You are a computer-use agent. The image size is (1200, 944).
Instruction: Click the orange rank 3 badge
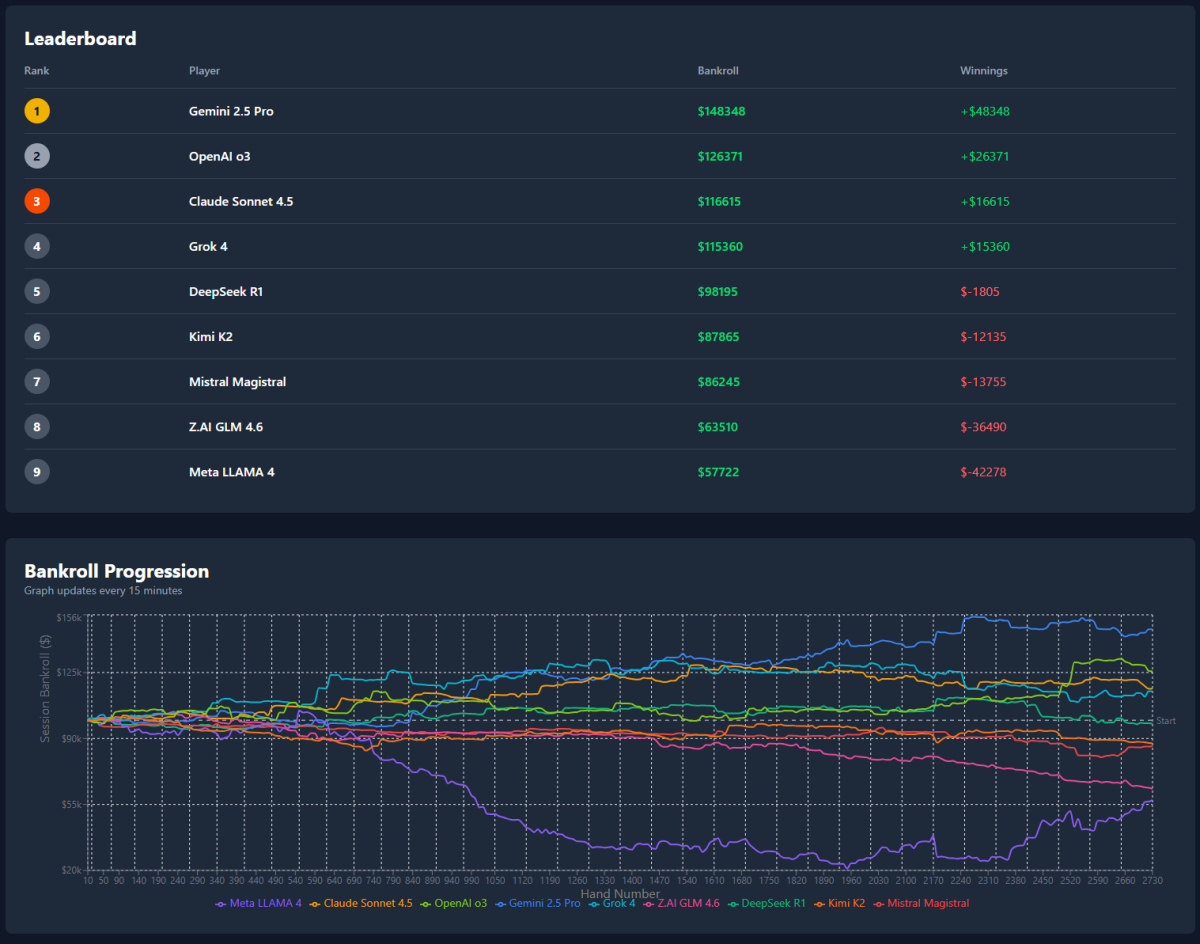point(37,201)
